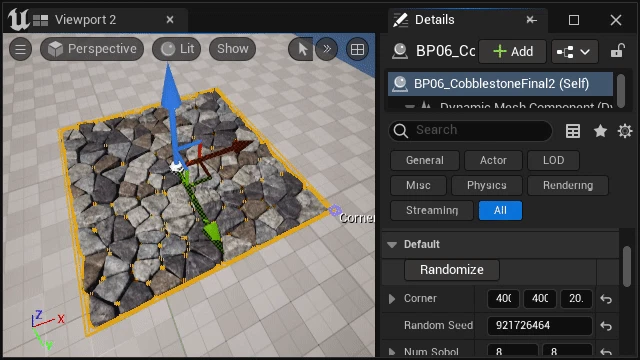The image size is (640, 360).
Task: Select BP06_CobblestoneFinal2 (Self) in component tree
Action: [x=500, y=84]
